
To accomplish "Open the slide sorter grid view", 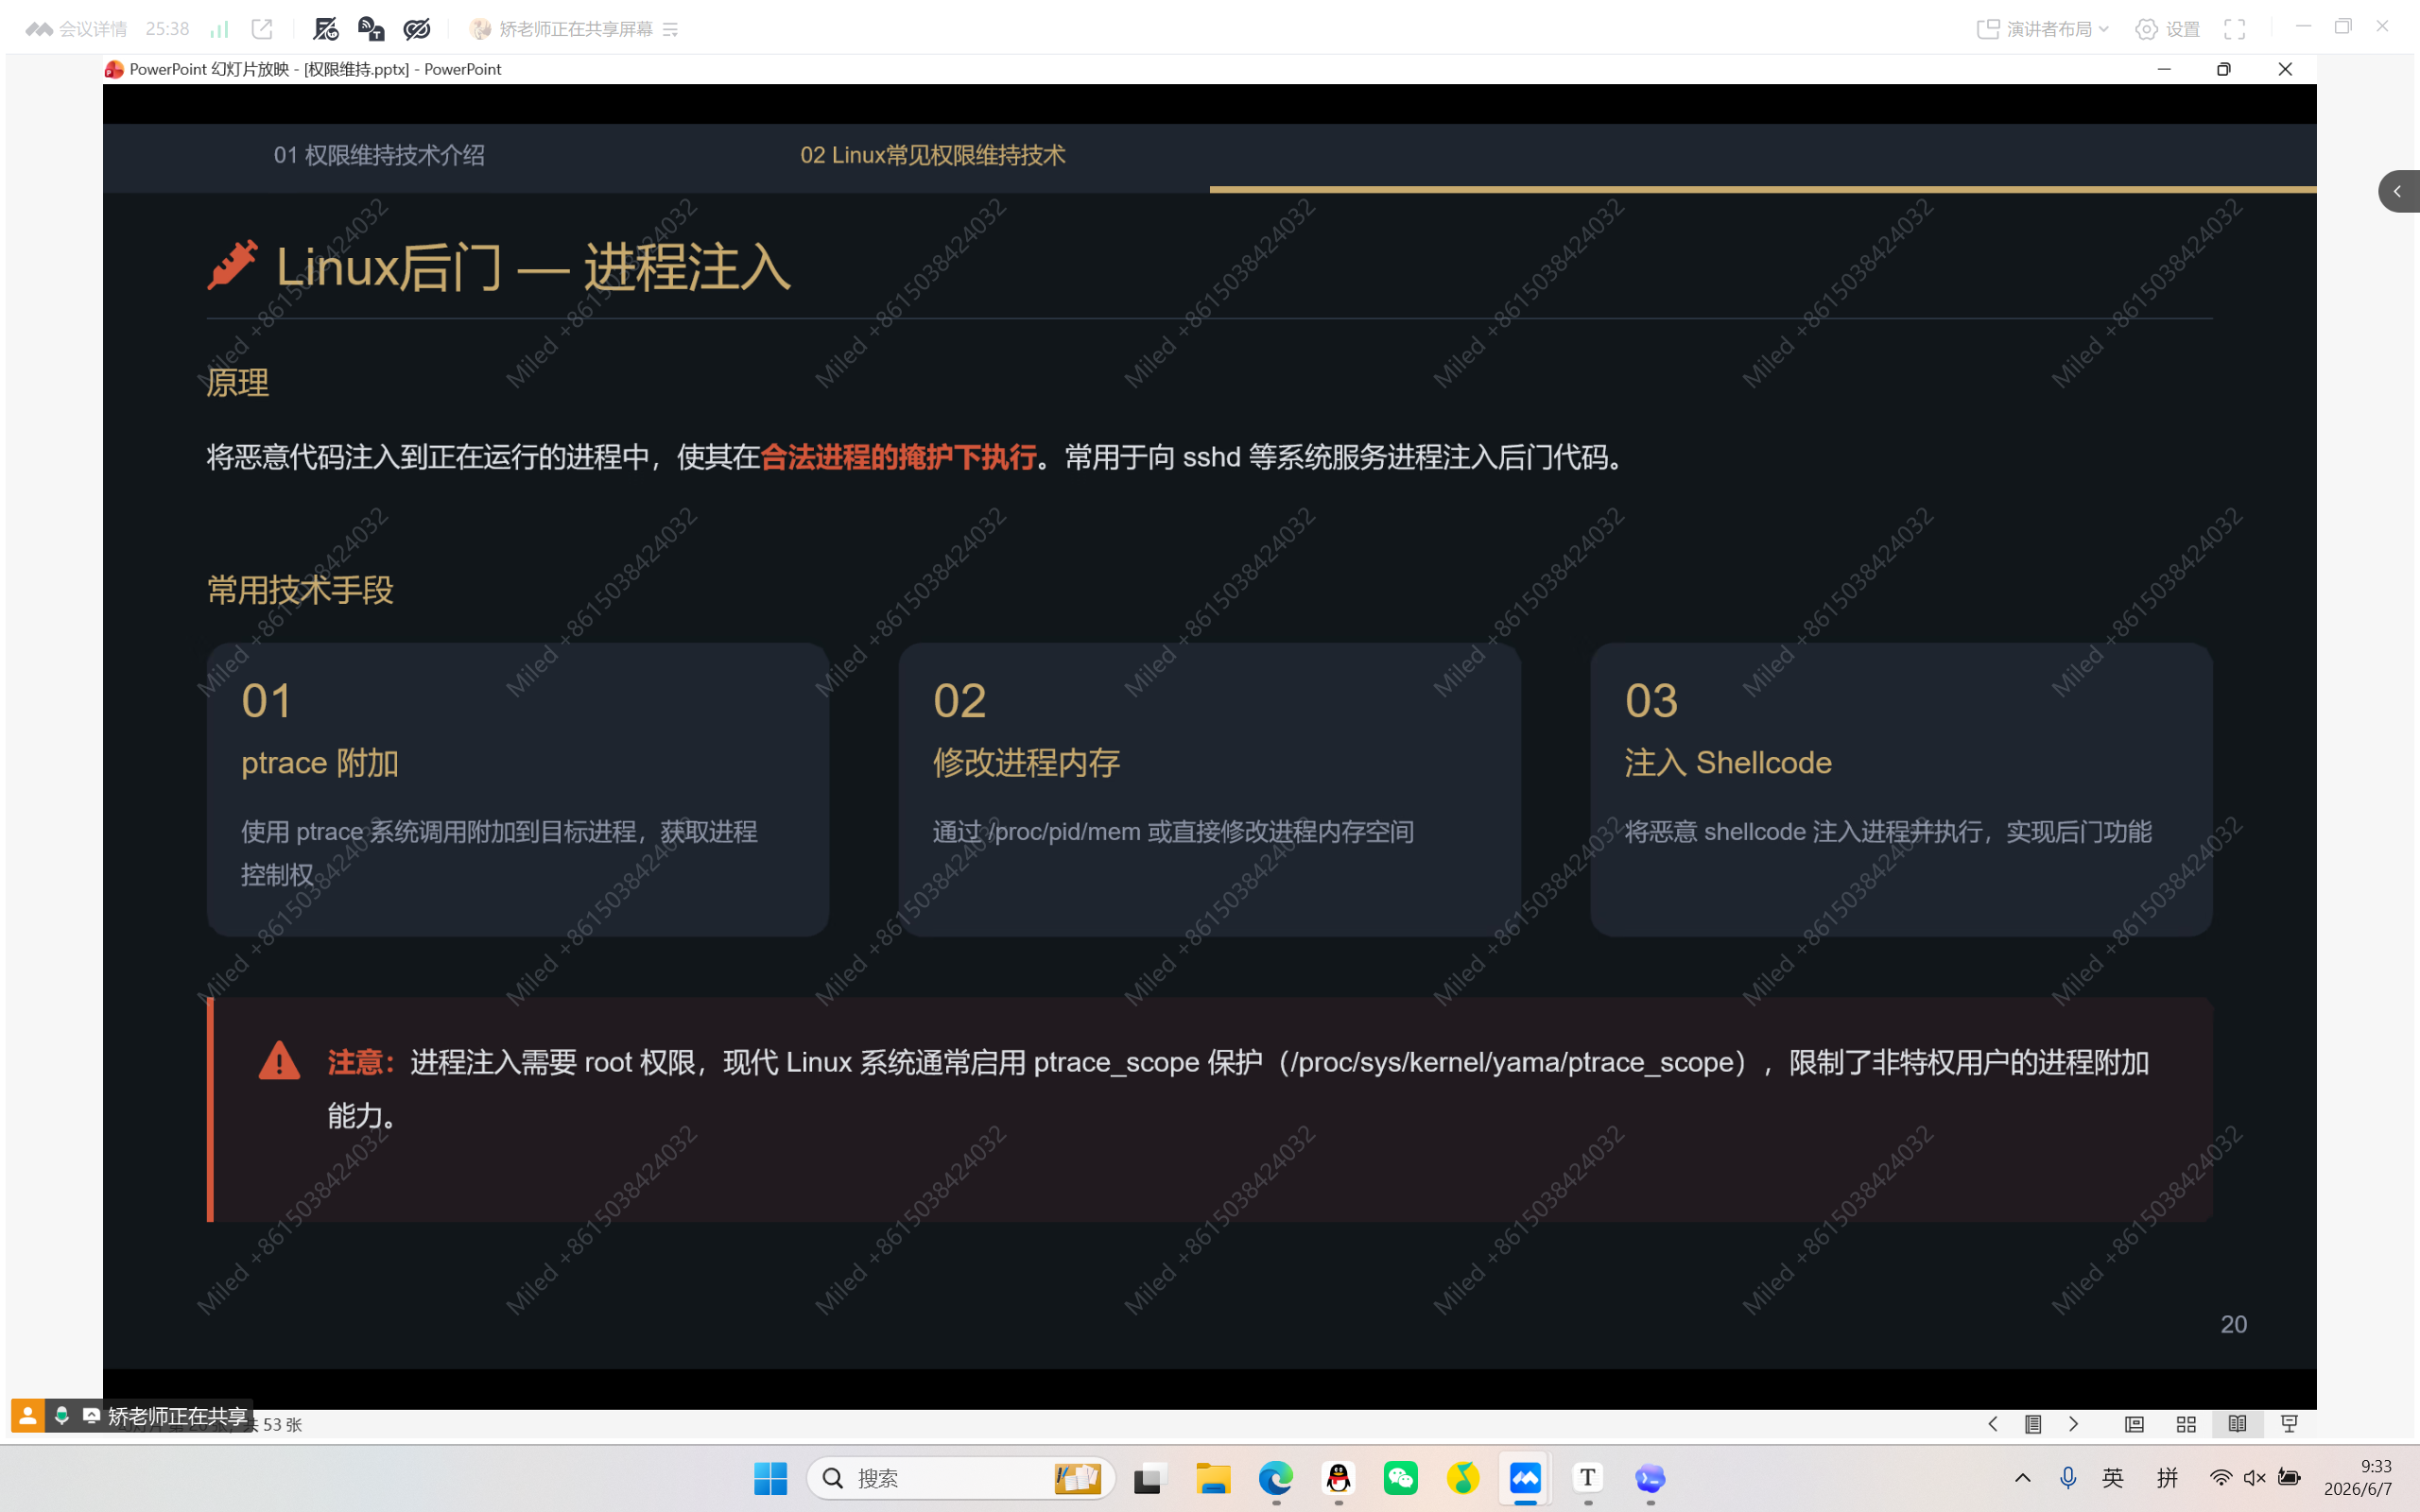I will pos(2186,1424).
